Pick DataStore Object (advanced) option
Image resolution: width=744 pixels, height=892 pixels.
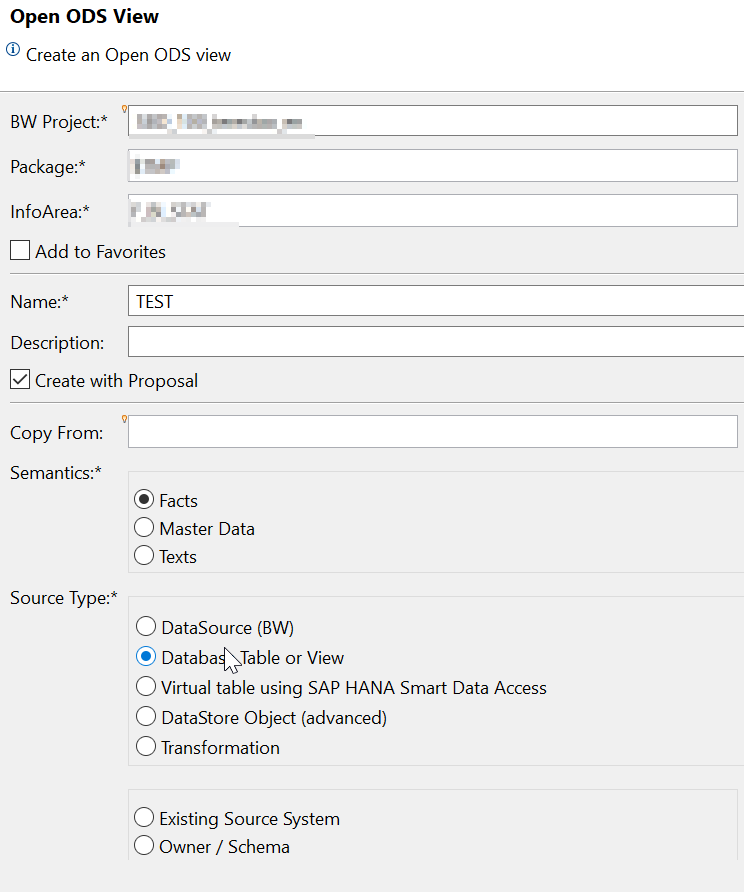146,717
